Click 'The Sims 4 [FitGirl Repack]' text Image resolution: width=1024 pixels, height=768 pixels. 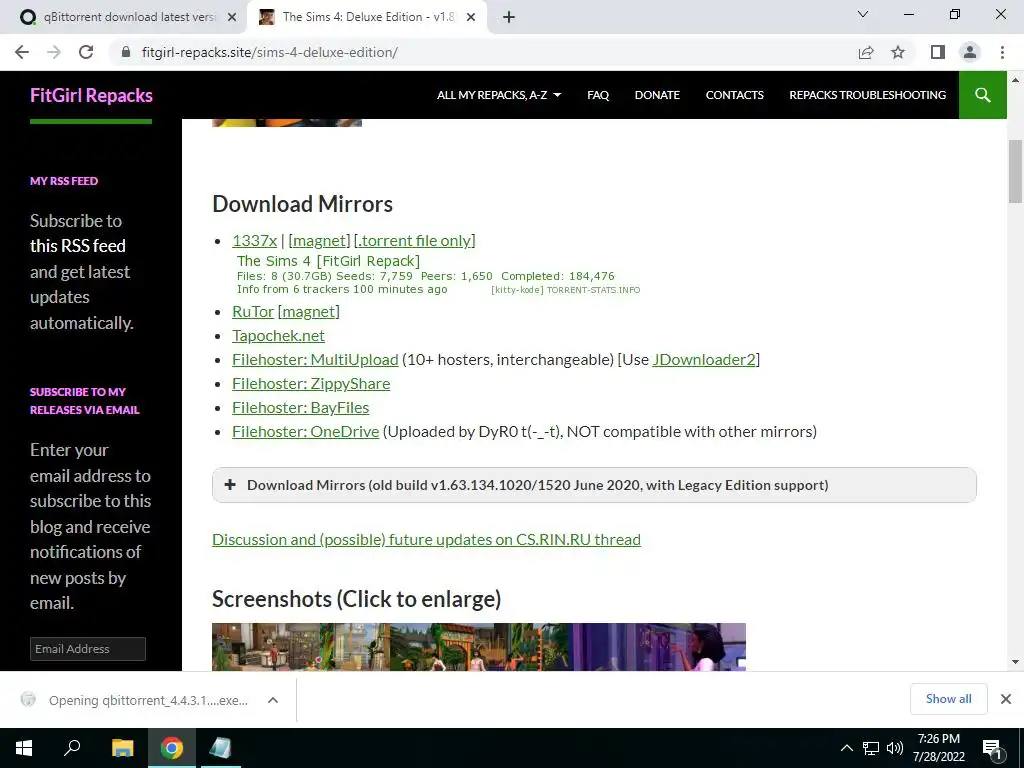point(328,261)
